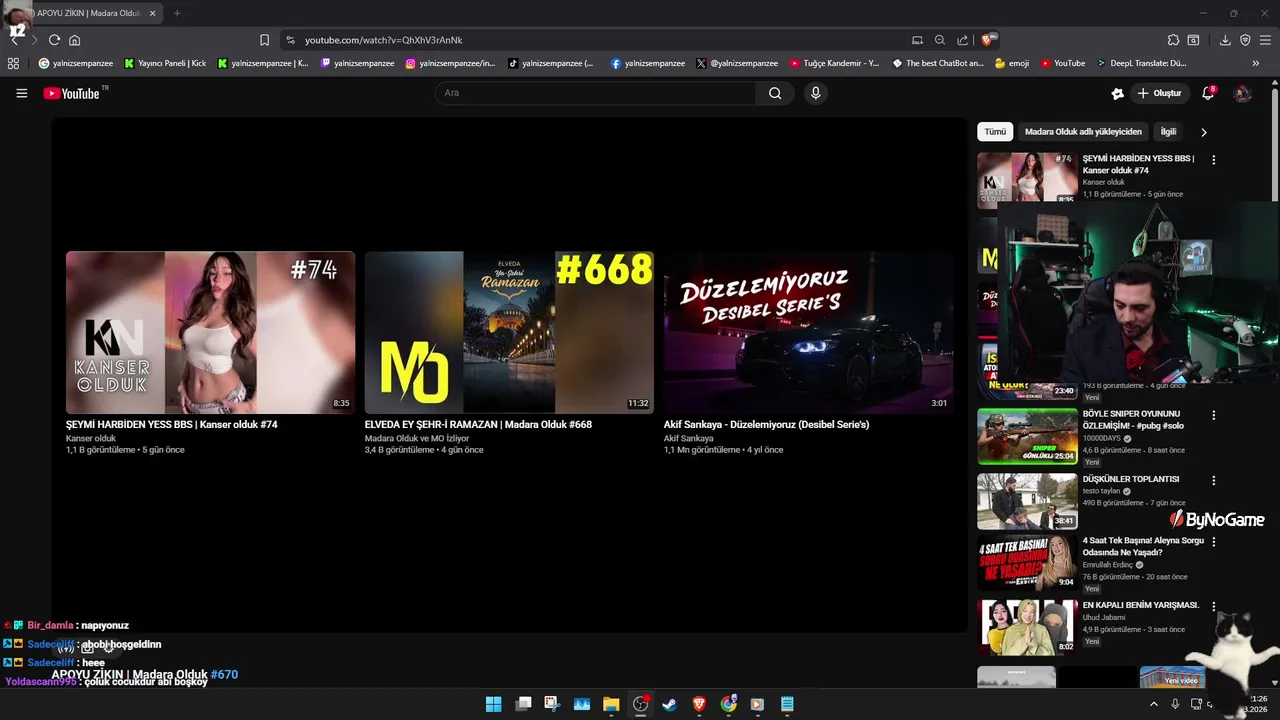This screenshot has width=1280, height=720.
Task: Open Madara Olduk #668 end-screen thumbnail
Action: pyautogui.click(x=509, y=332)
